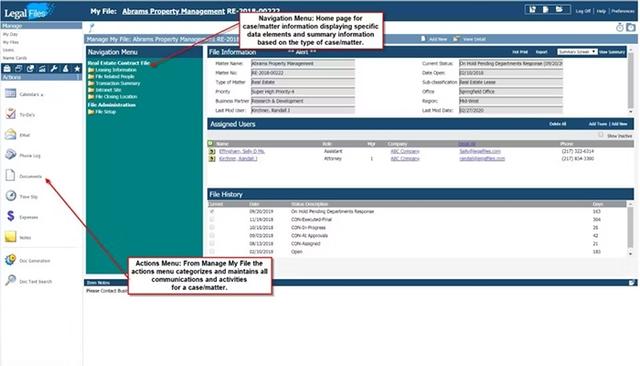Click the folders icon in sidebar toolbar

point(19,69)
